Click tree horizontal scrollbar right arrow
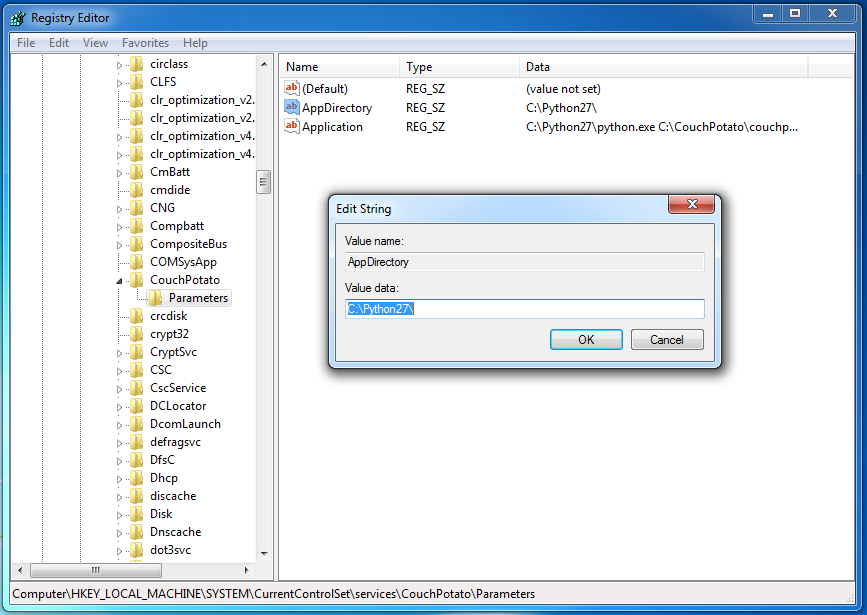 pos(247,570)
